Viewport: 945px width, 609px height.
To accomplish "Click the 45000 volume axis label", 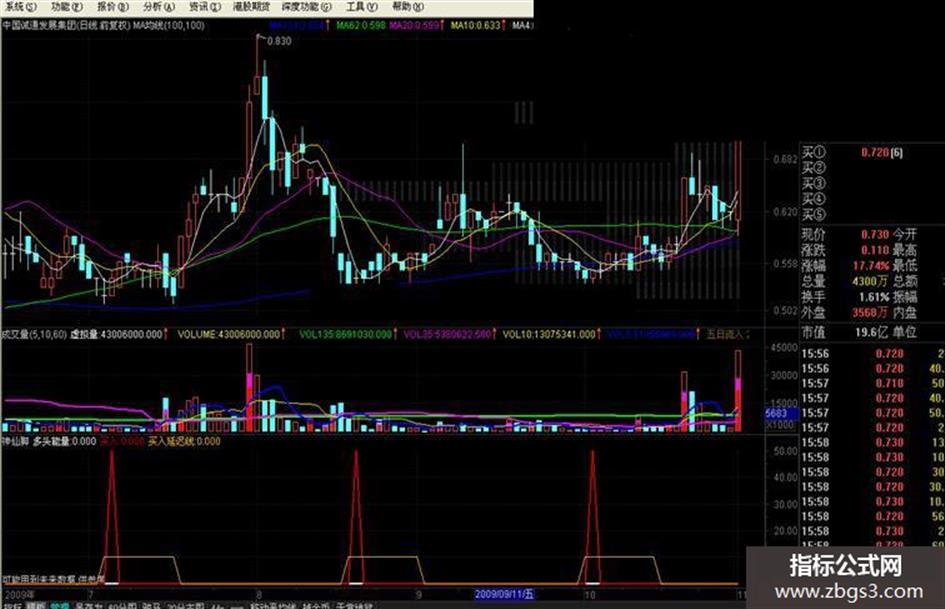I will tap(784, 347).
